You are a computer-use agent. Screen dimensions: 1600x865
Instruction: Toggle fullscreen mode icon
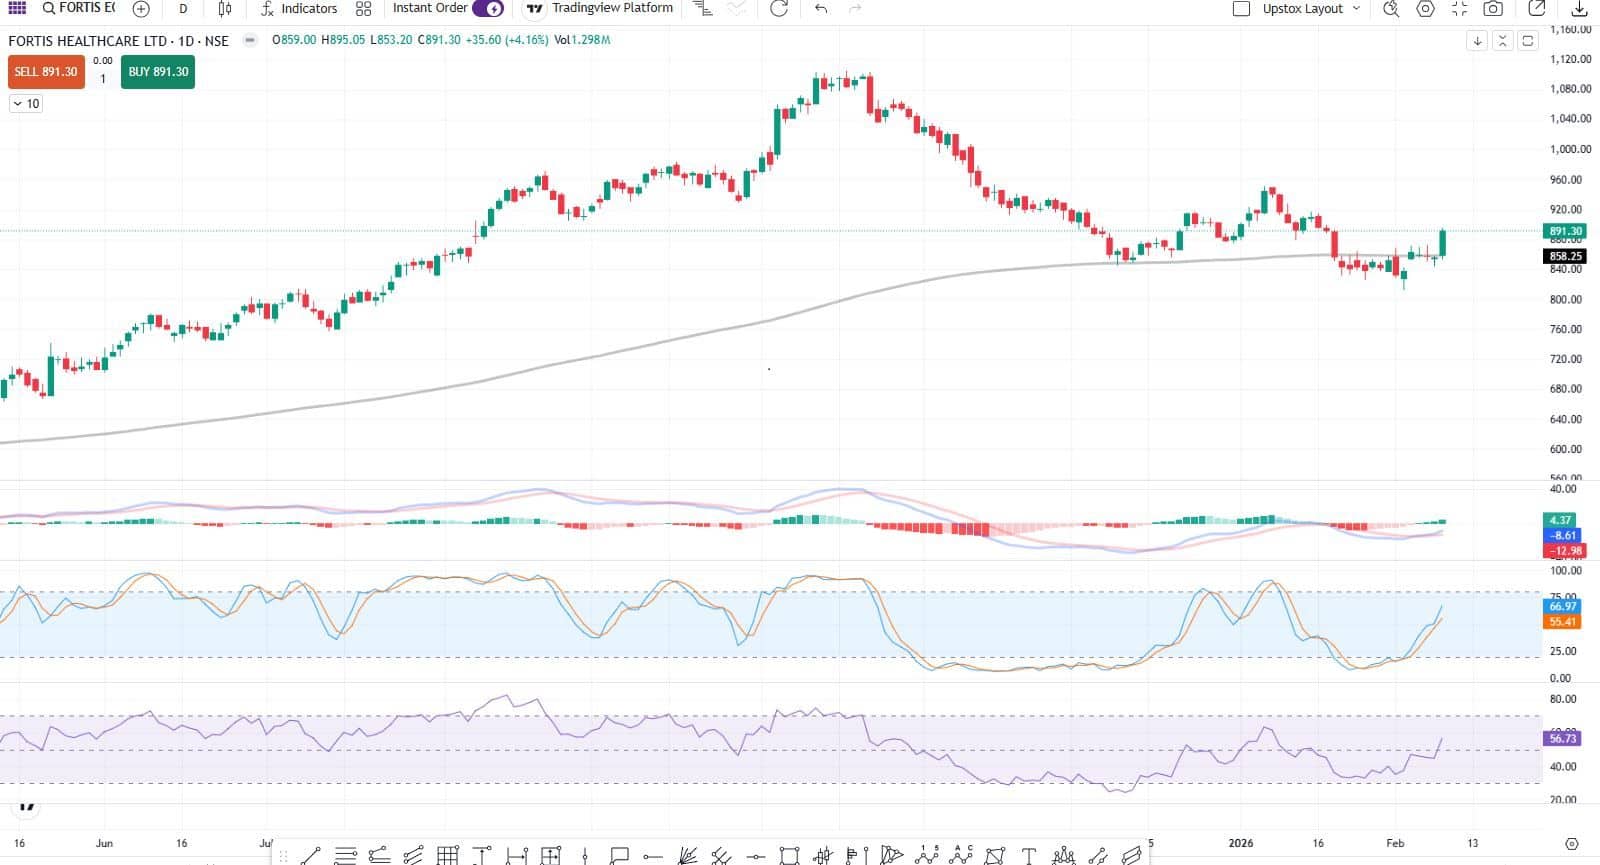tap(1459, 8)
